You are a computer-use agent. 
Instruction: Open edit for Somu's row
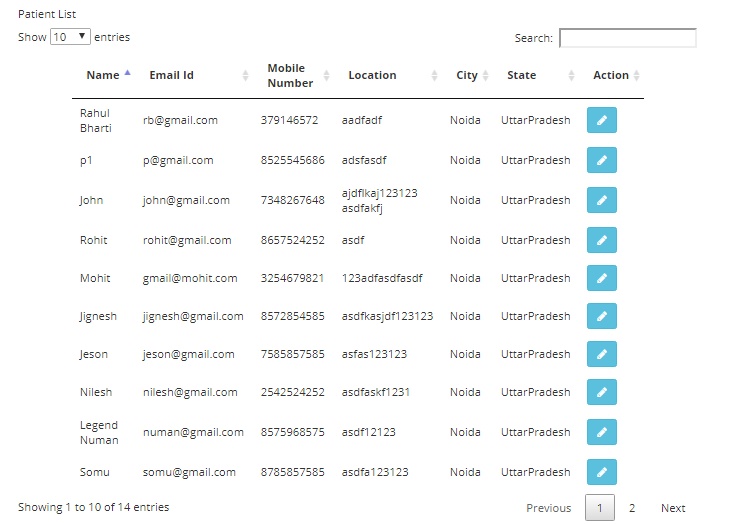click(x=601, y=472)
